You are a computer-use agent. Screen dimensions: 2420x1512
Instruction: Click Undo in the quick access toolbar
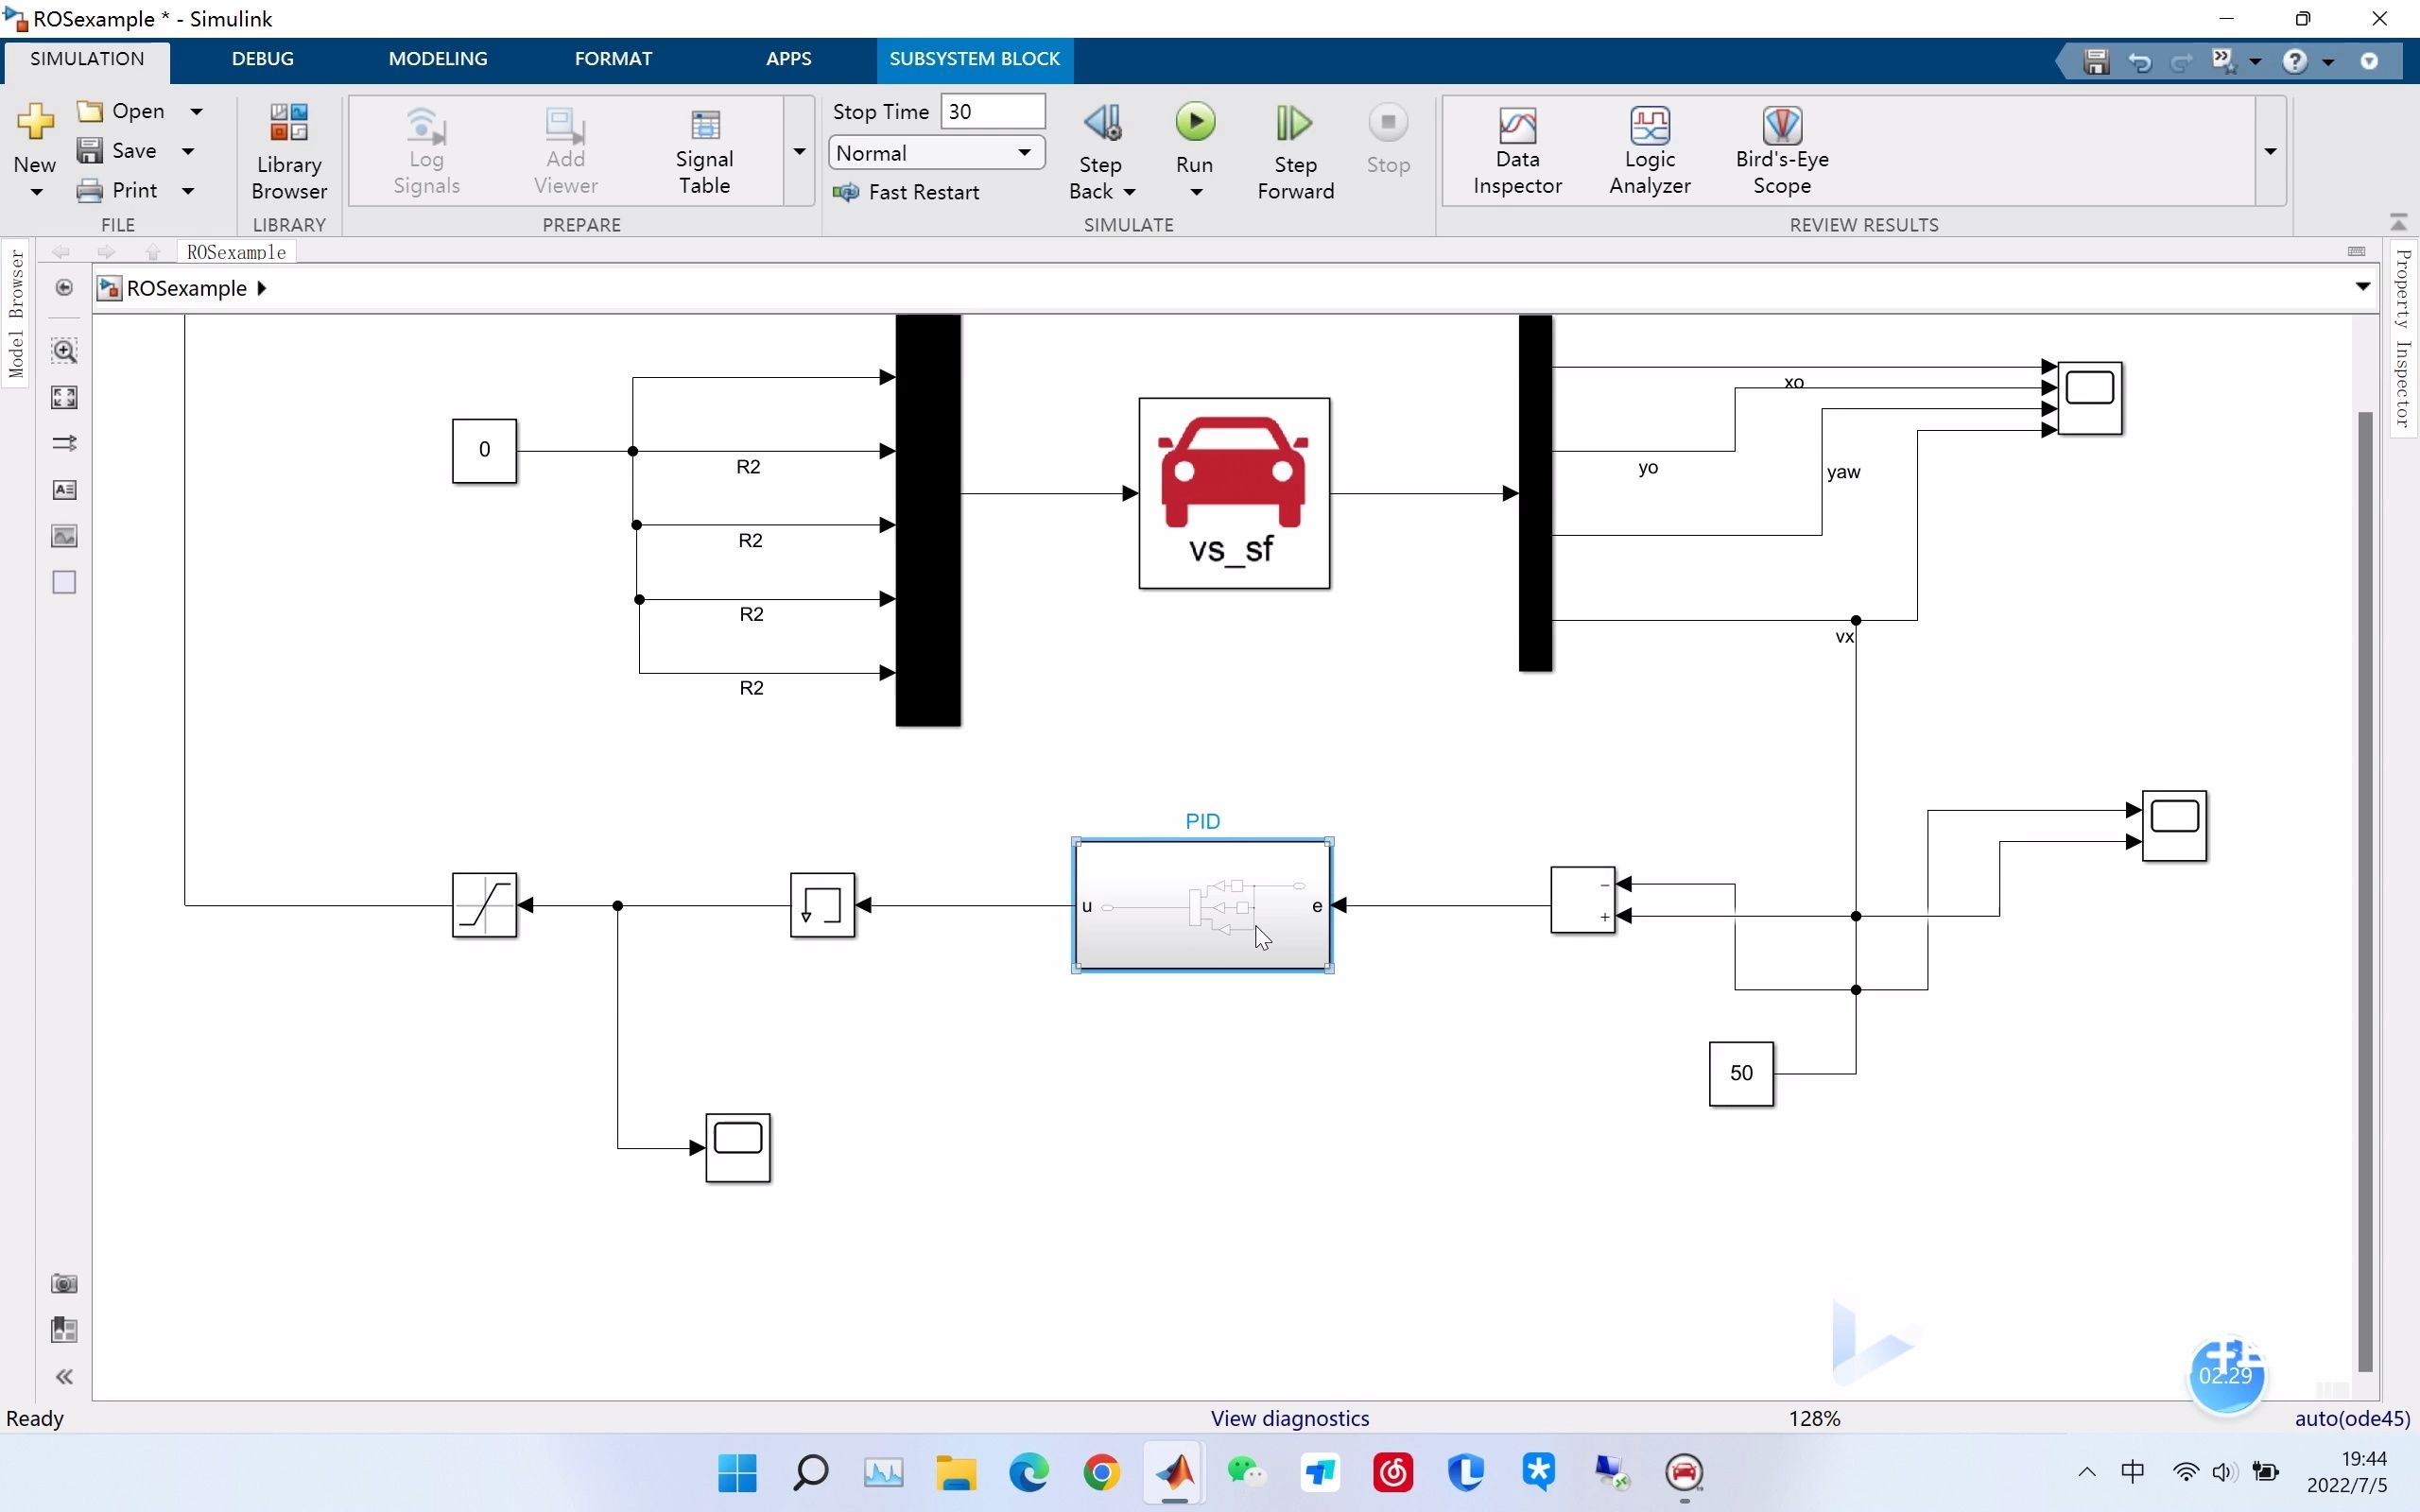point(2140,61)
